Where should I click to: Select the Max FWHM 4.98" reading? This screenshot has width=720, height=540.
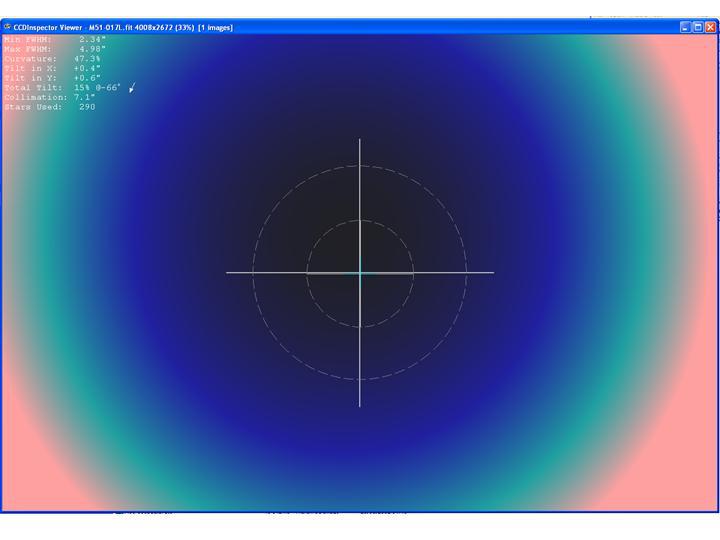(55, 49)
